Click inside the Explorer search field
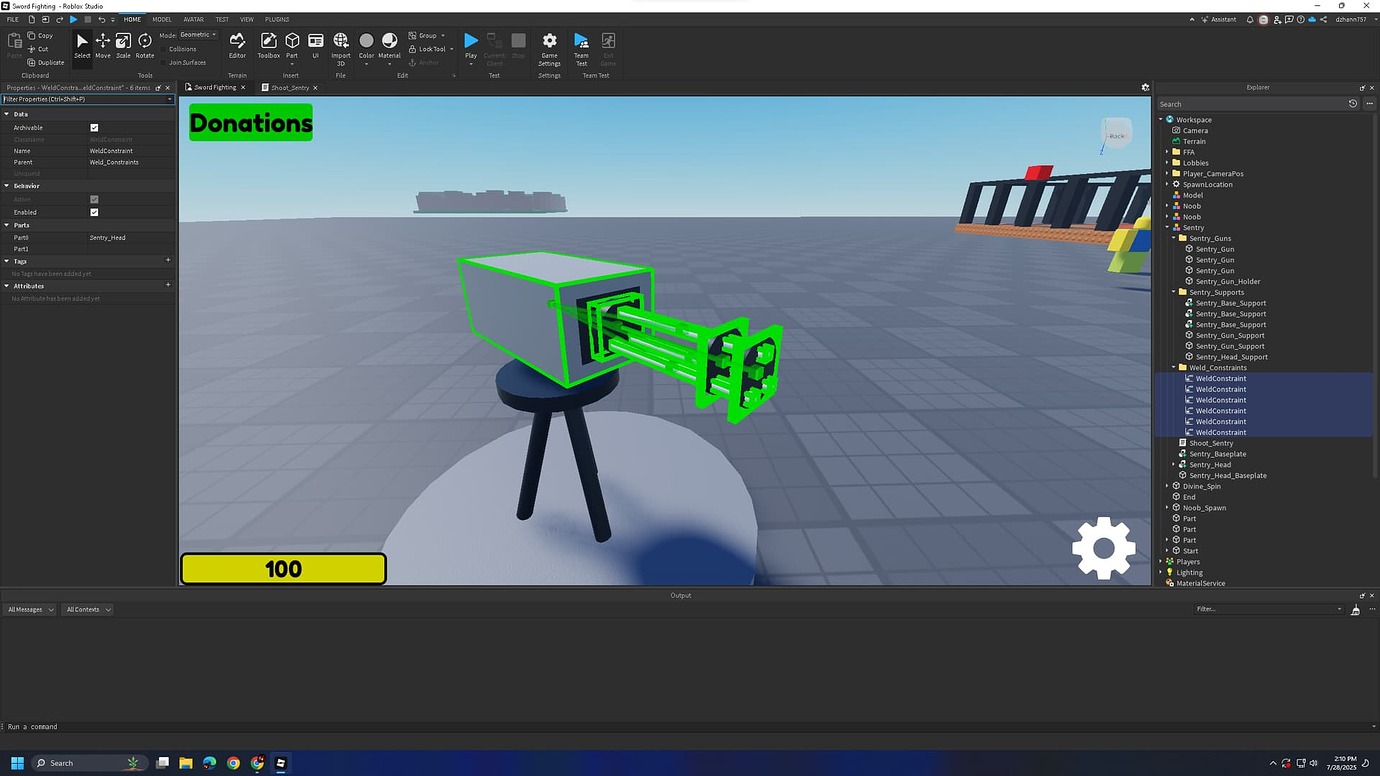The height and width of the screenshot is (776, 1380). [x=1250, y=103]
